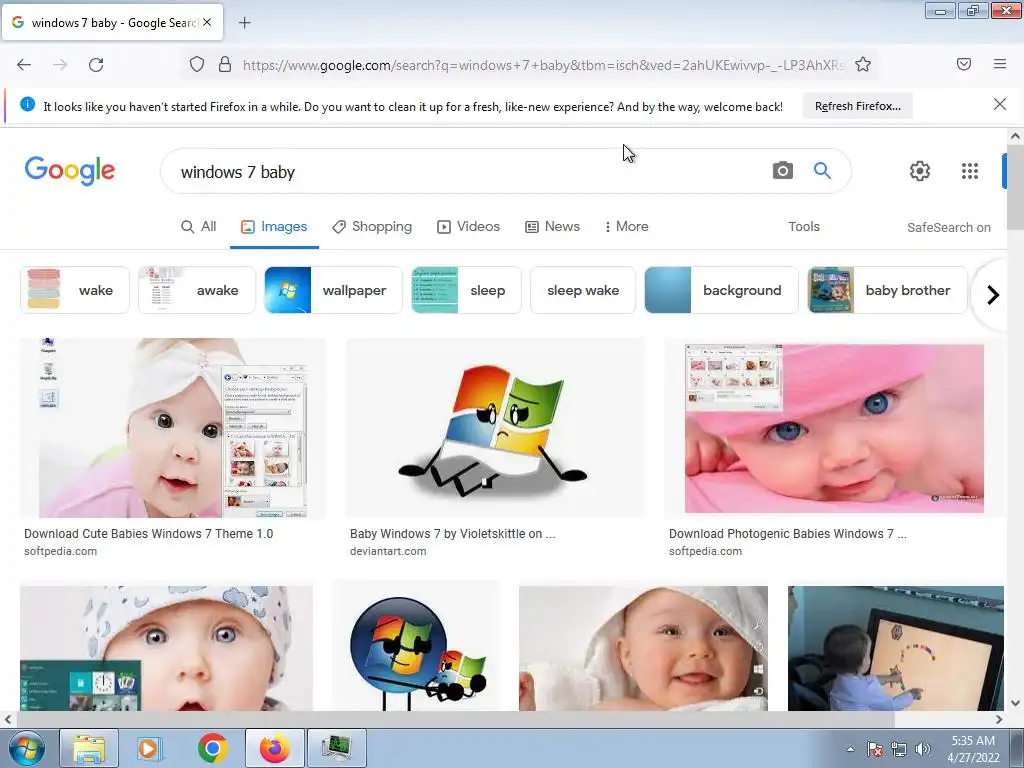Select the wallpaper suggestion chip

pyautogui.click(x=333, y=290)
